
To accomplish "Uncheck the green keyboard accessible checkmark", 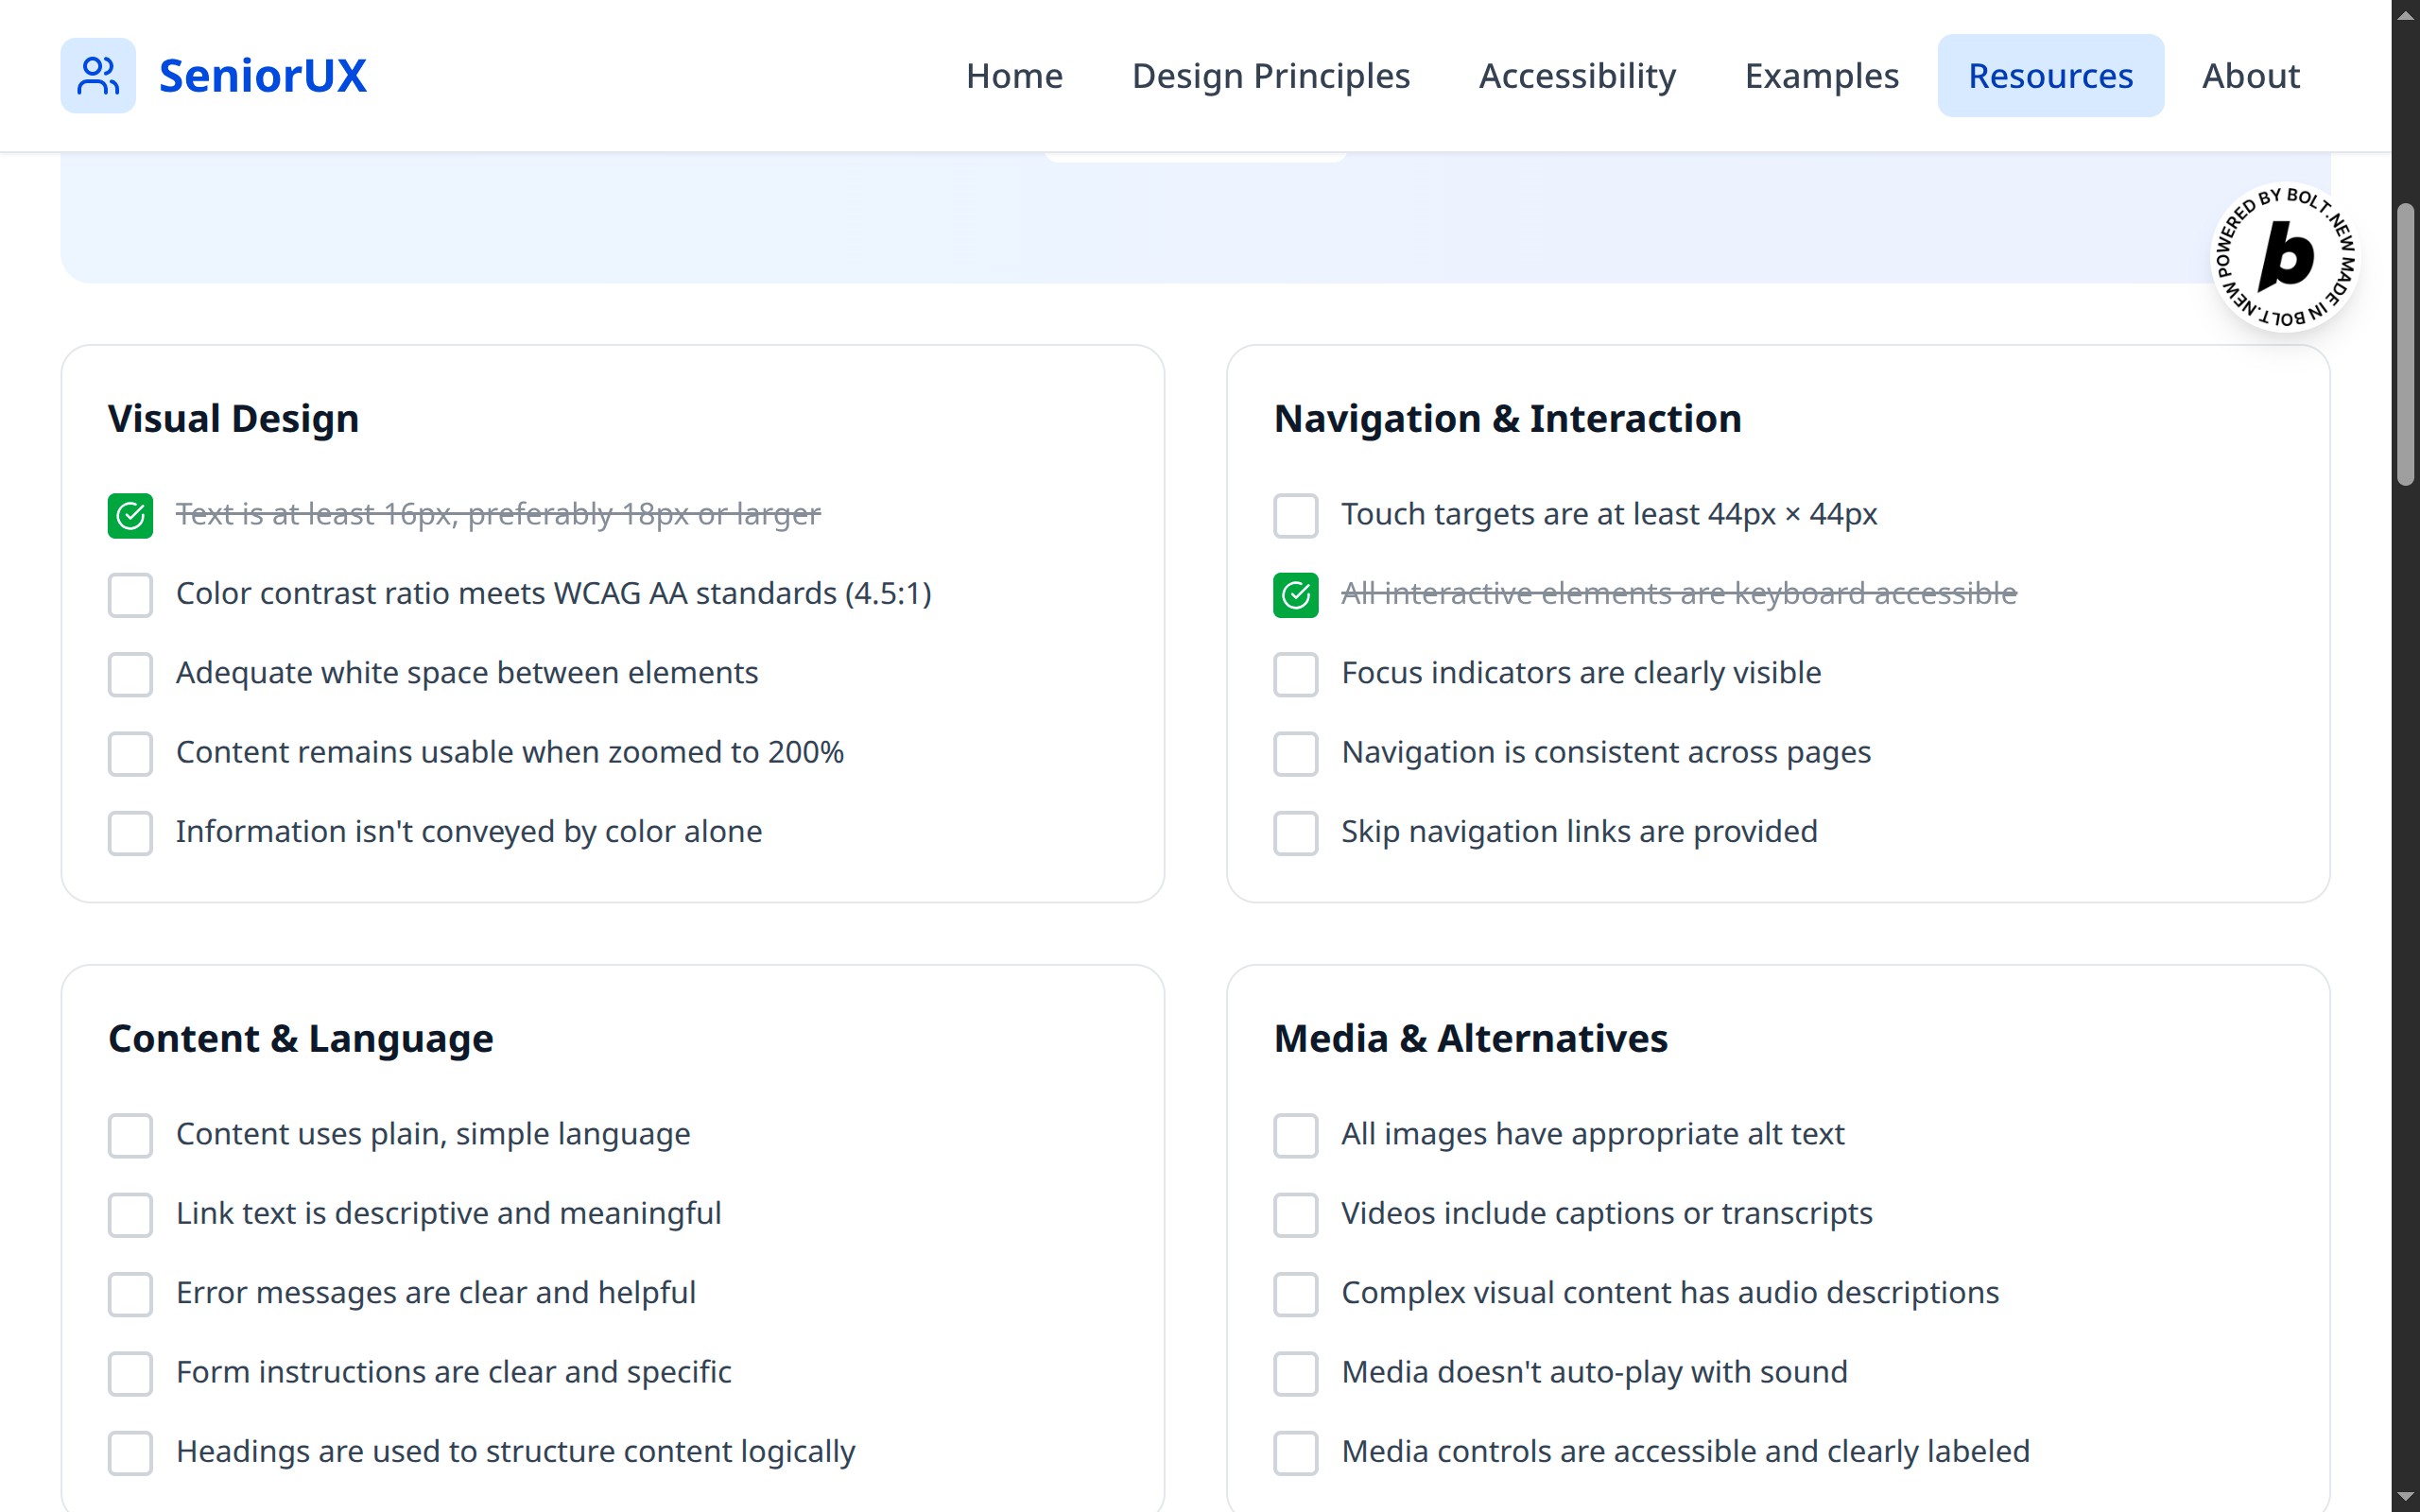I will (1295, 595).
